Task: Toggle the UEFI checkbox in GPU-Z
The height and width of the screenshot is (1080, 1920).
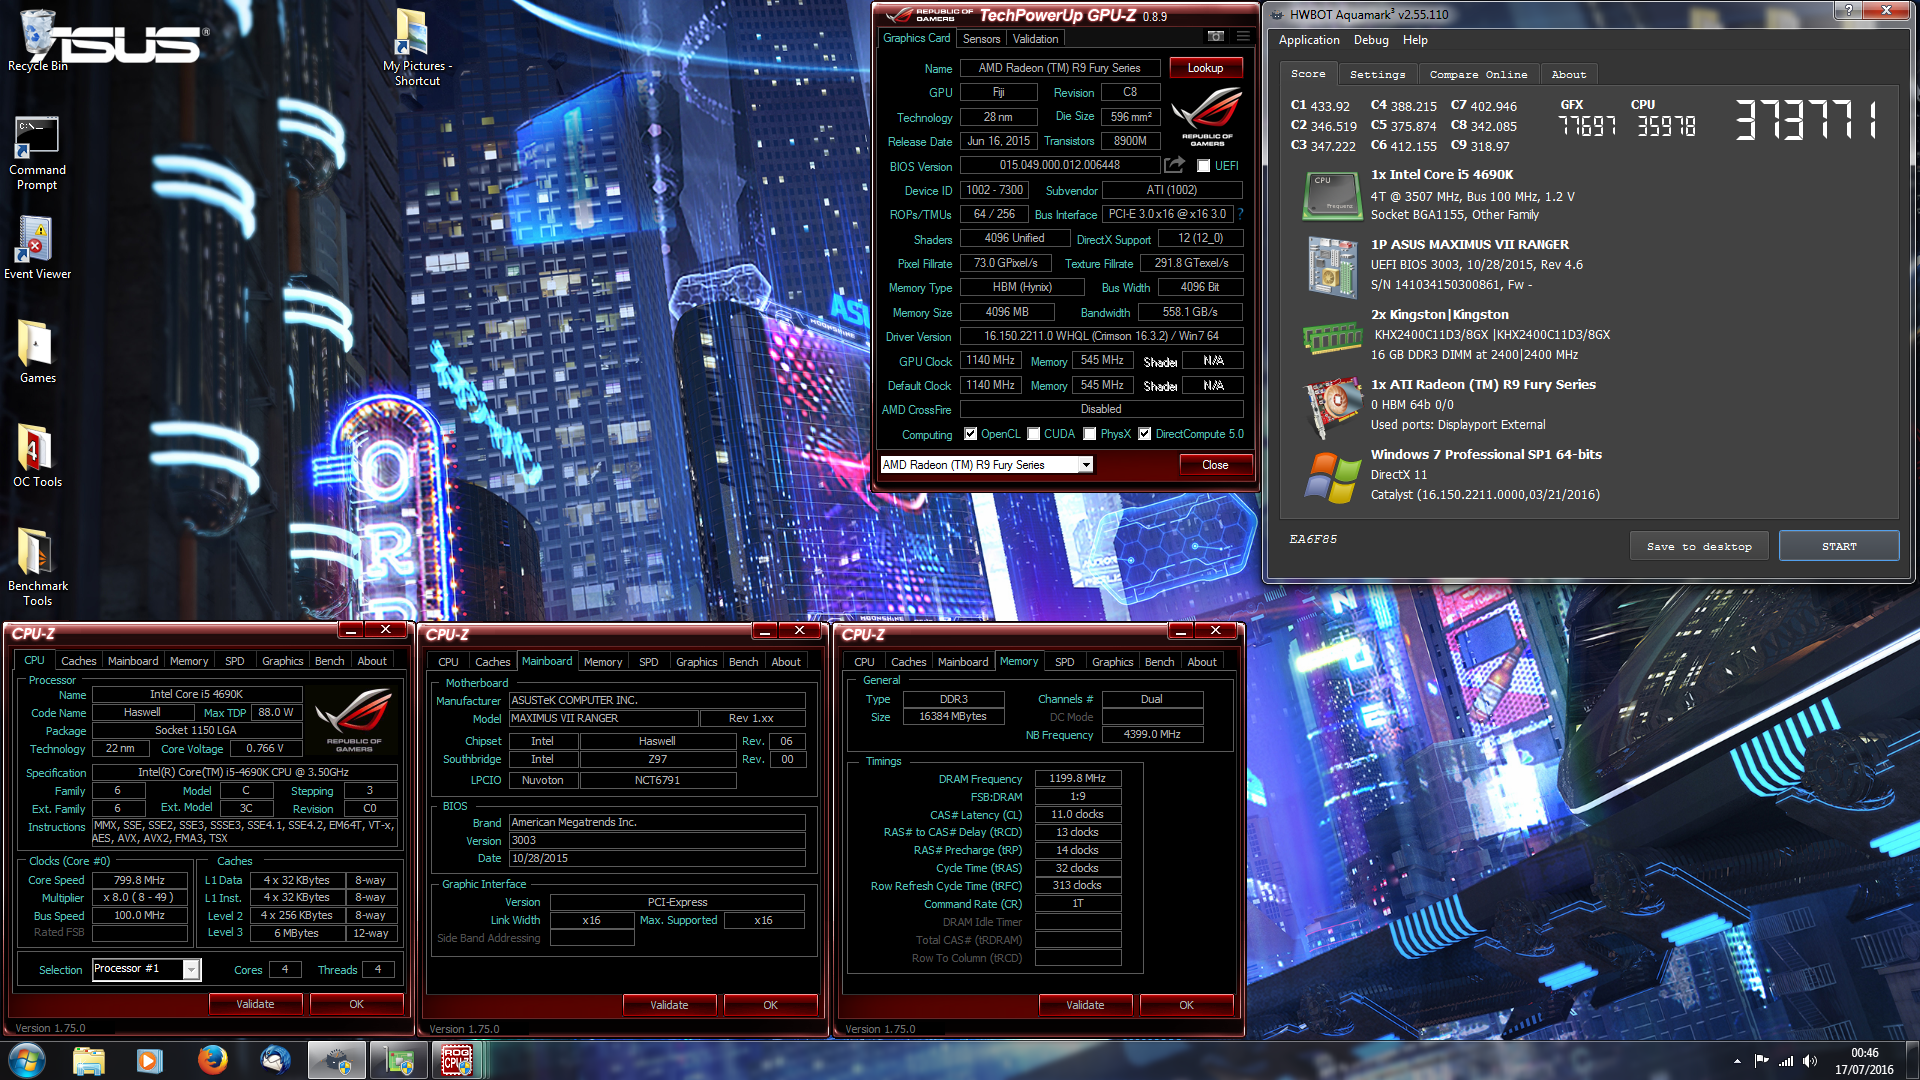Action: click(1204, 166)
